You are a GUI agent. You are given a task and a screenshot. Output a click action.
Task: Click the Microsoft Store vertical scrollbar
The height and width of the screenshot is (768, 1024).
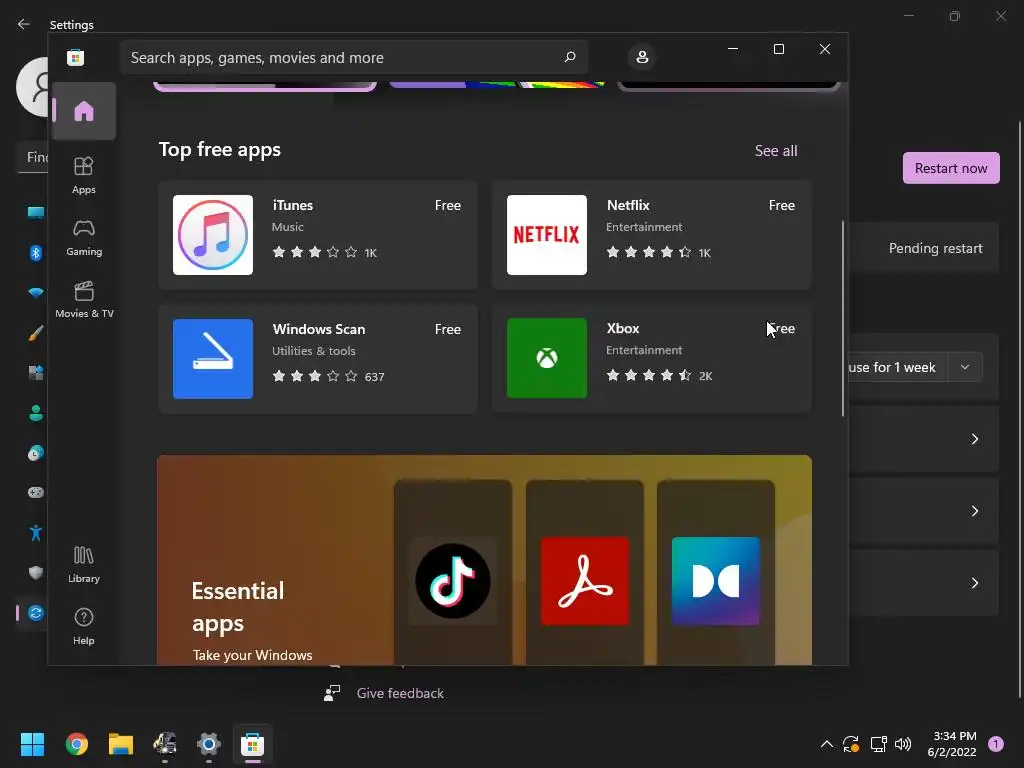coord(842,318)
